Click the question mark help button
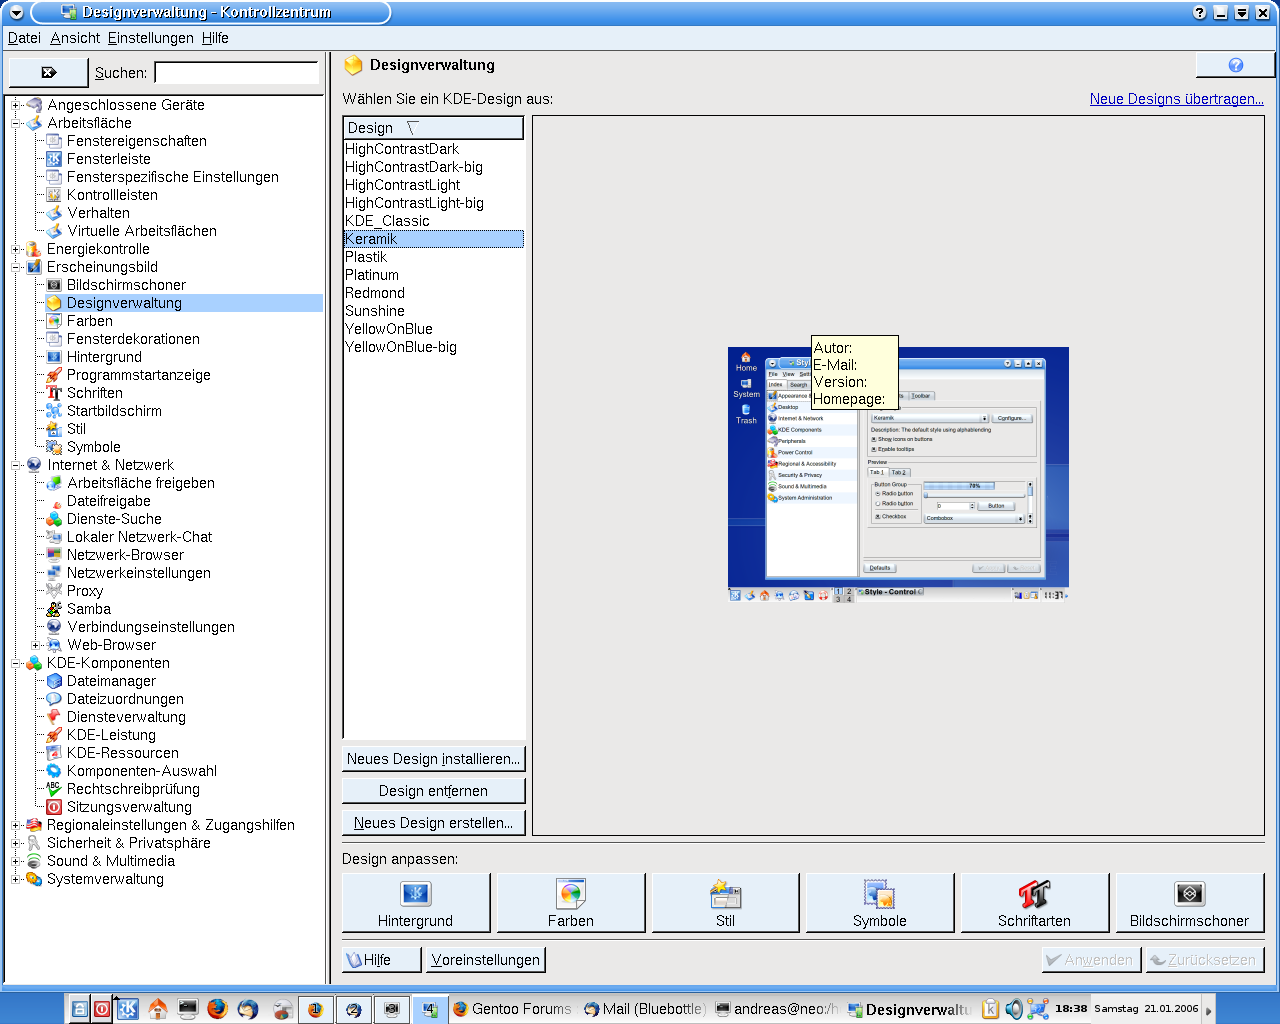 (1235, 65)
